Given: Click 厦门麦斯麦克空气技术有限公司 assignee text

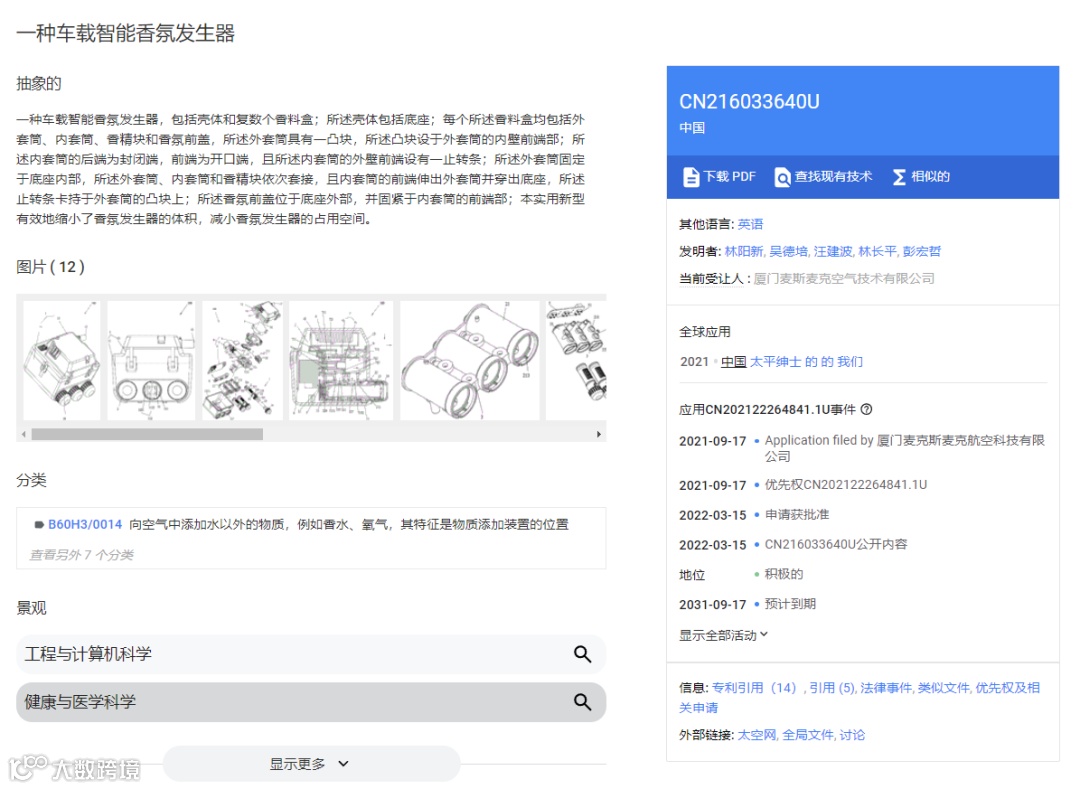Looking at the screenshot, I should (x=844, y=279).
